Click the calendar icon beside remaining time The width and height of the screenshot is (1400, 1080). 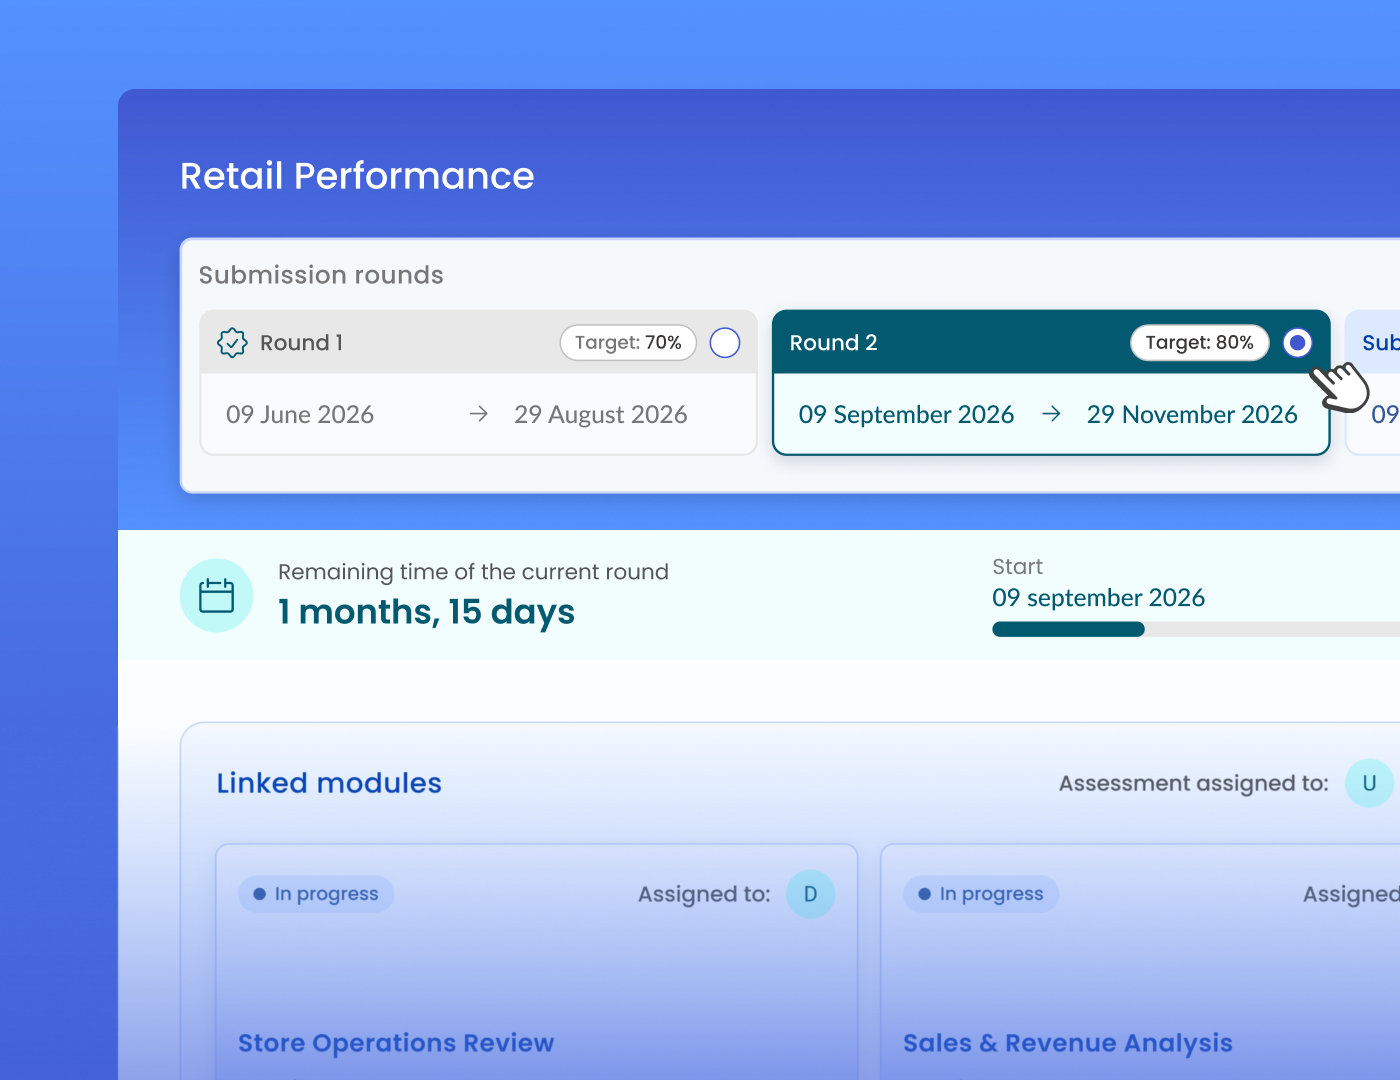point(217,595)
